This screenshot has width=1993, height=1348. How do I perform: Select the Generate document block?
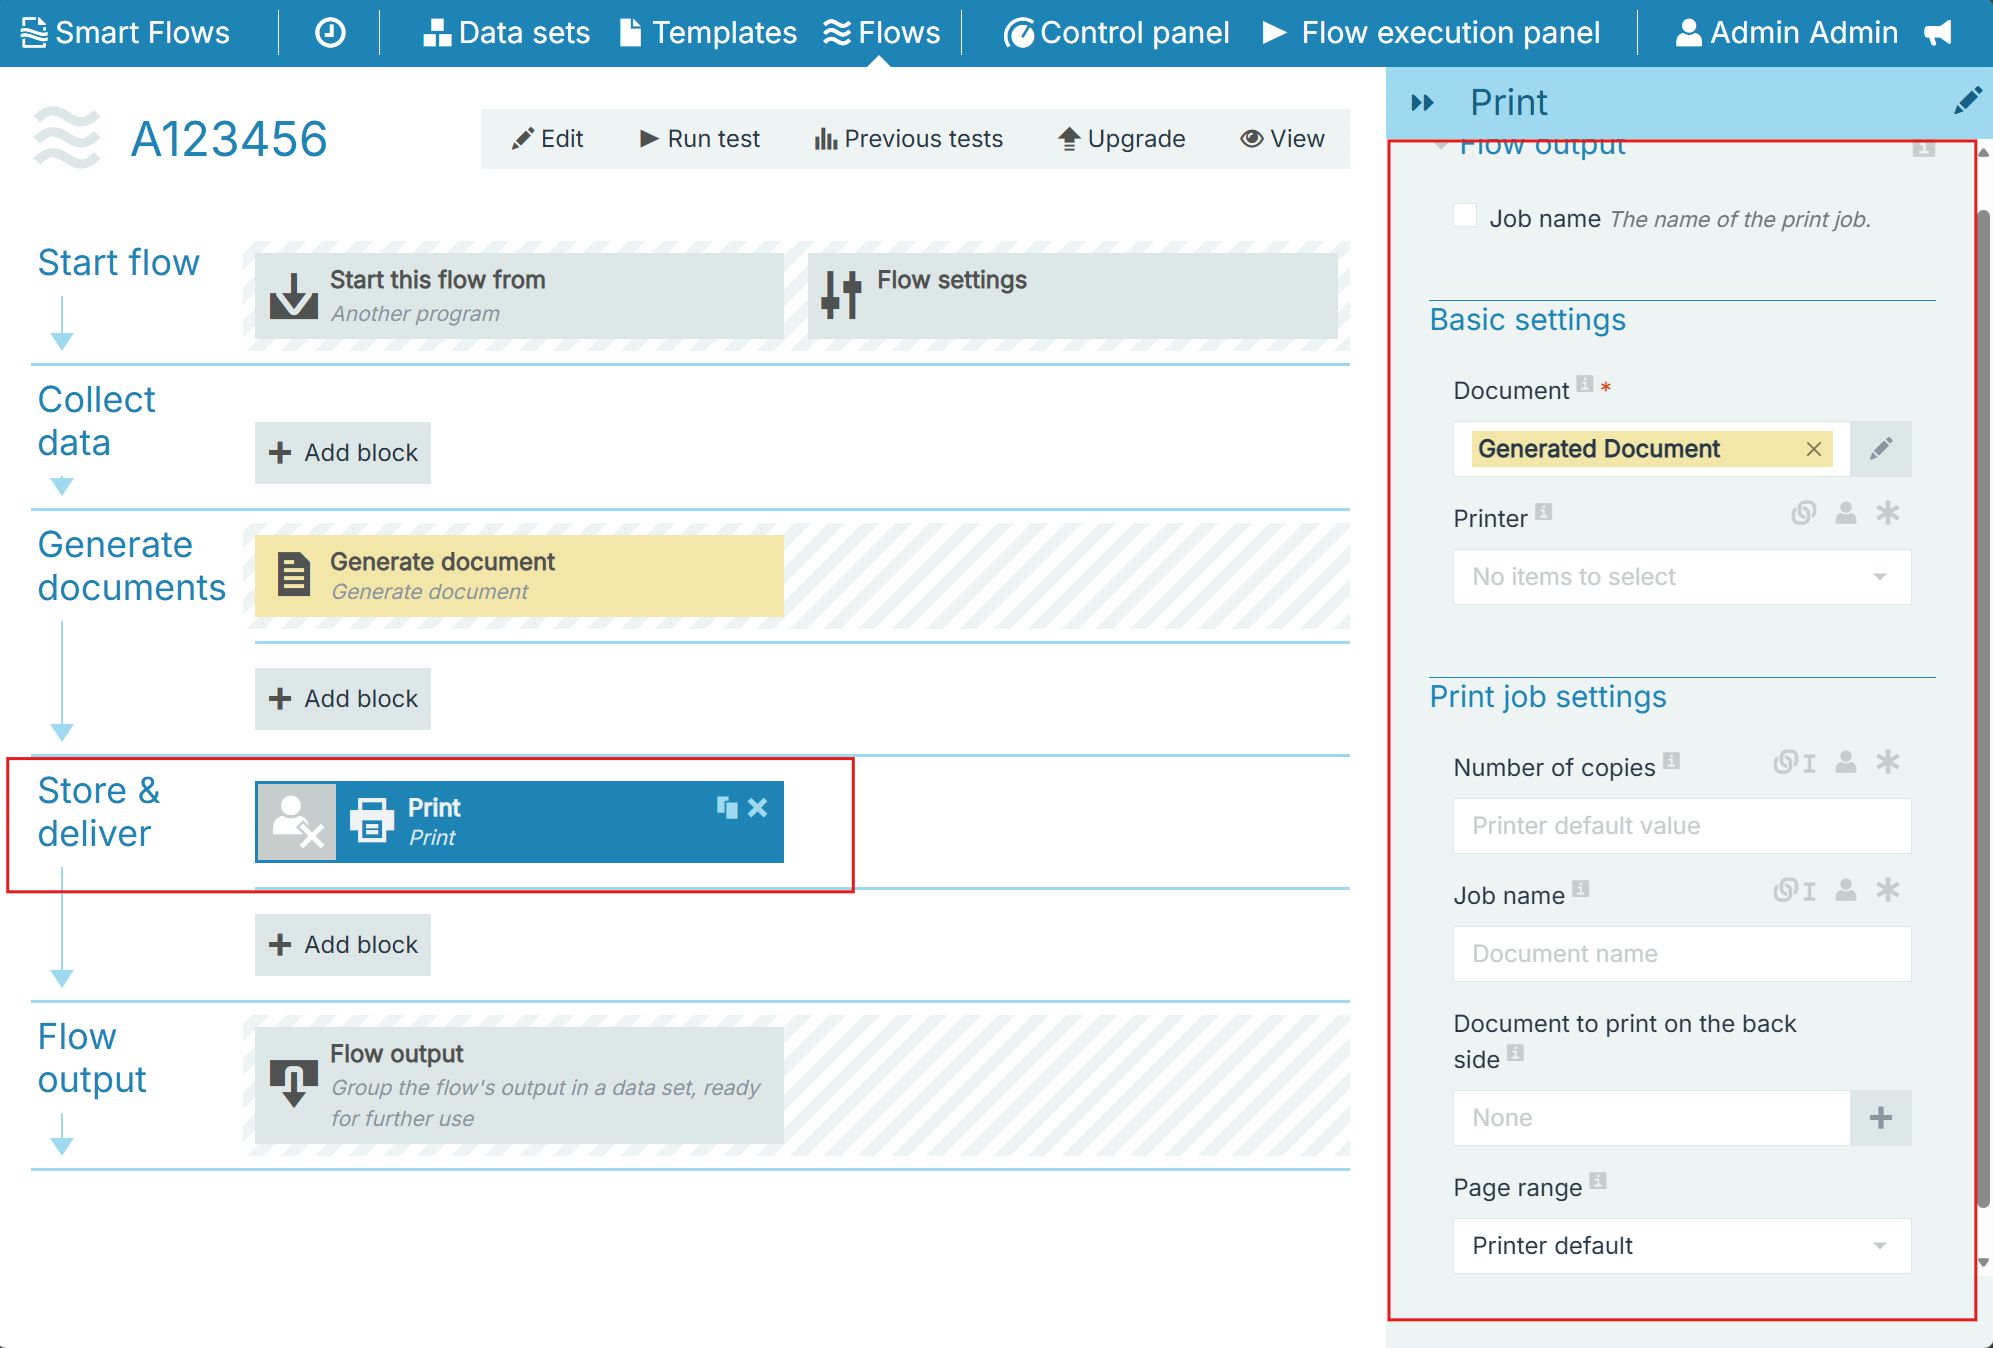[519, 576]
